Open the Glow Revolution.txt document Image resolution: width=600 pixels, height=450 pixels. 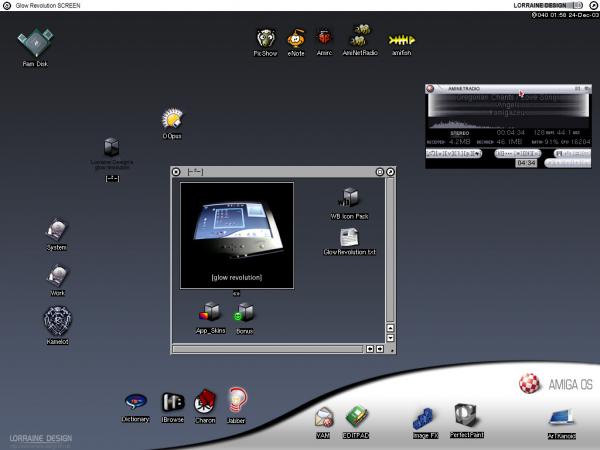click(x=349, y=237)
